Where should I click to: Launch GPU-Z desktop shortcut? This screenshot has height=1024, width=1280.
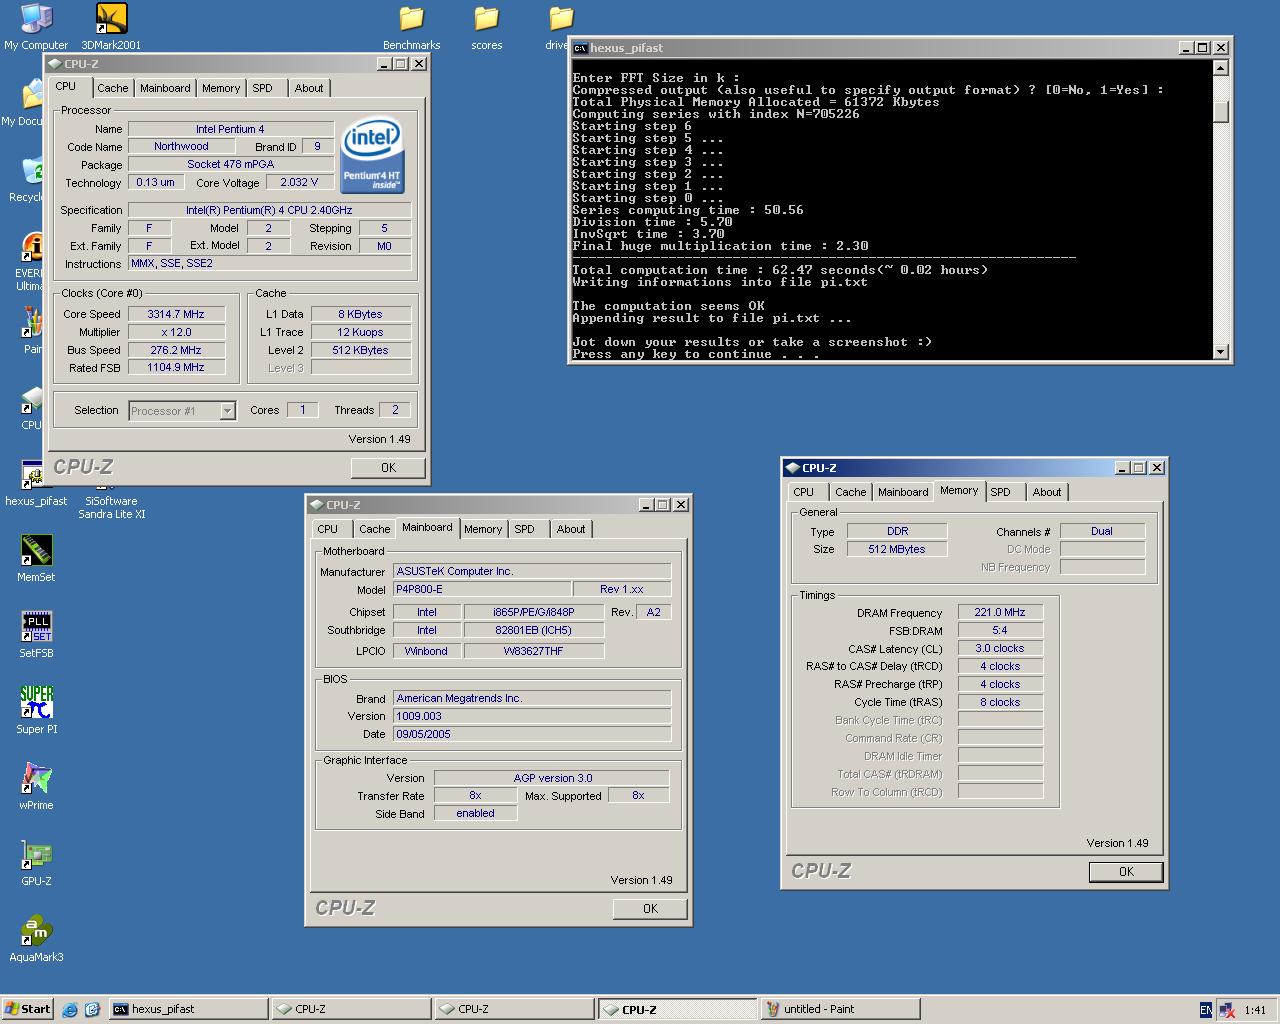click(x=36, y=863)
